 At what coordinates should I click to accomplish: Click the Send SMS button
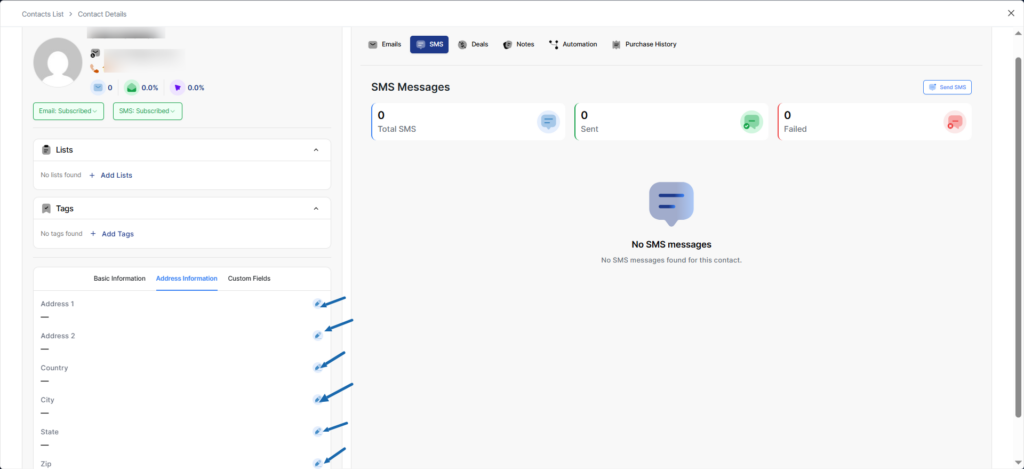click(x=947, y=88)
